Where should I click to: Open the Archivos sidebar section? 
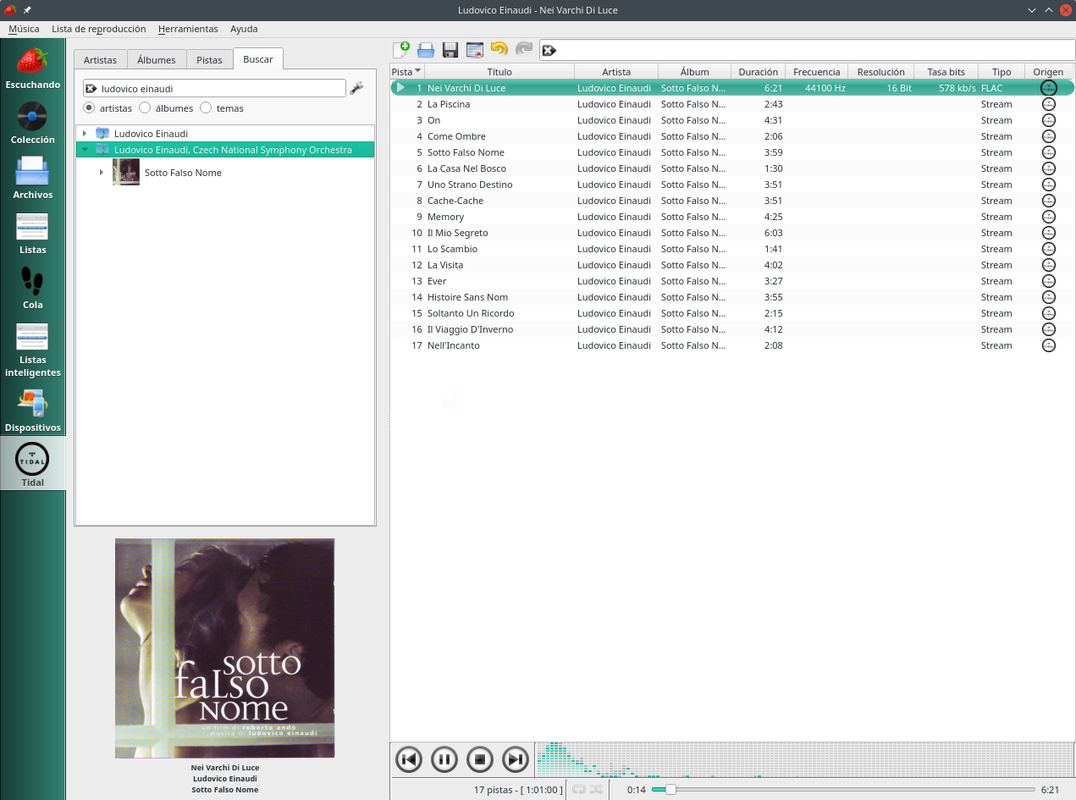pyautogui.click(x=32, y=178)
